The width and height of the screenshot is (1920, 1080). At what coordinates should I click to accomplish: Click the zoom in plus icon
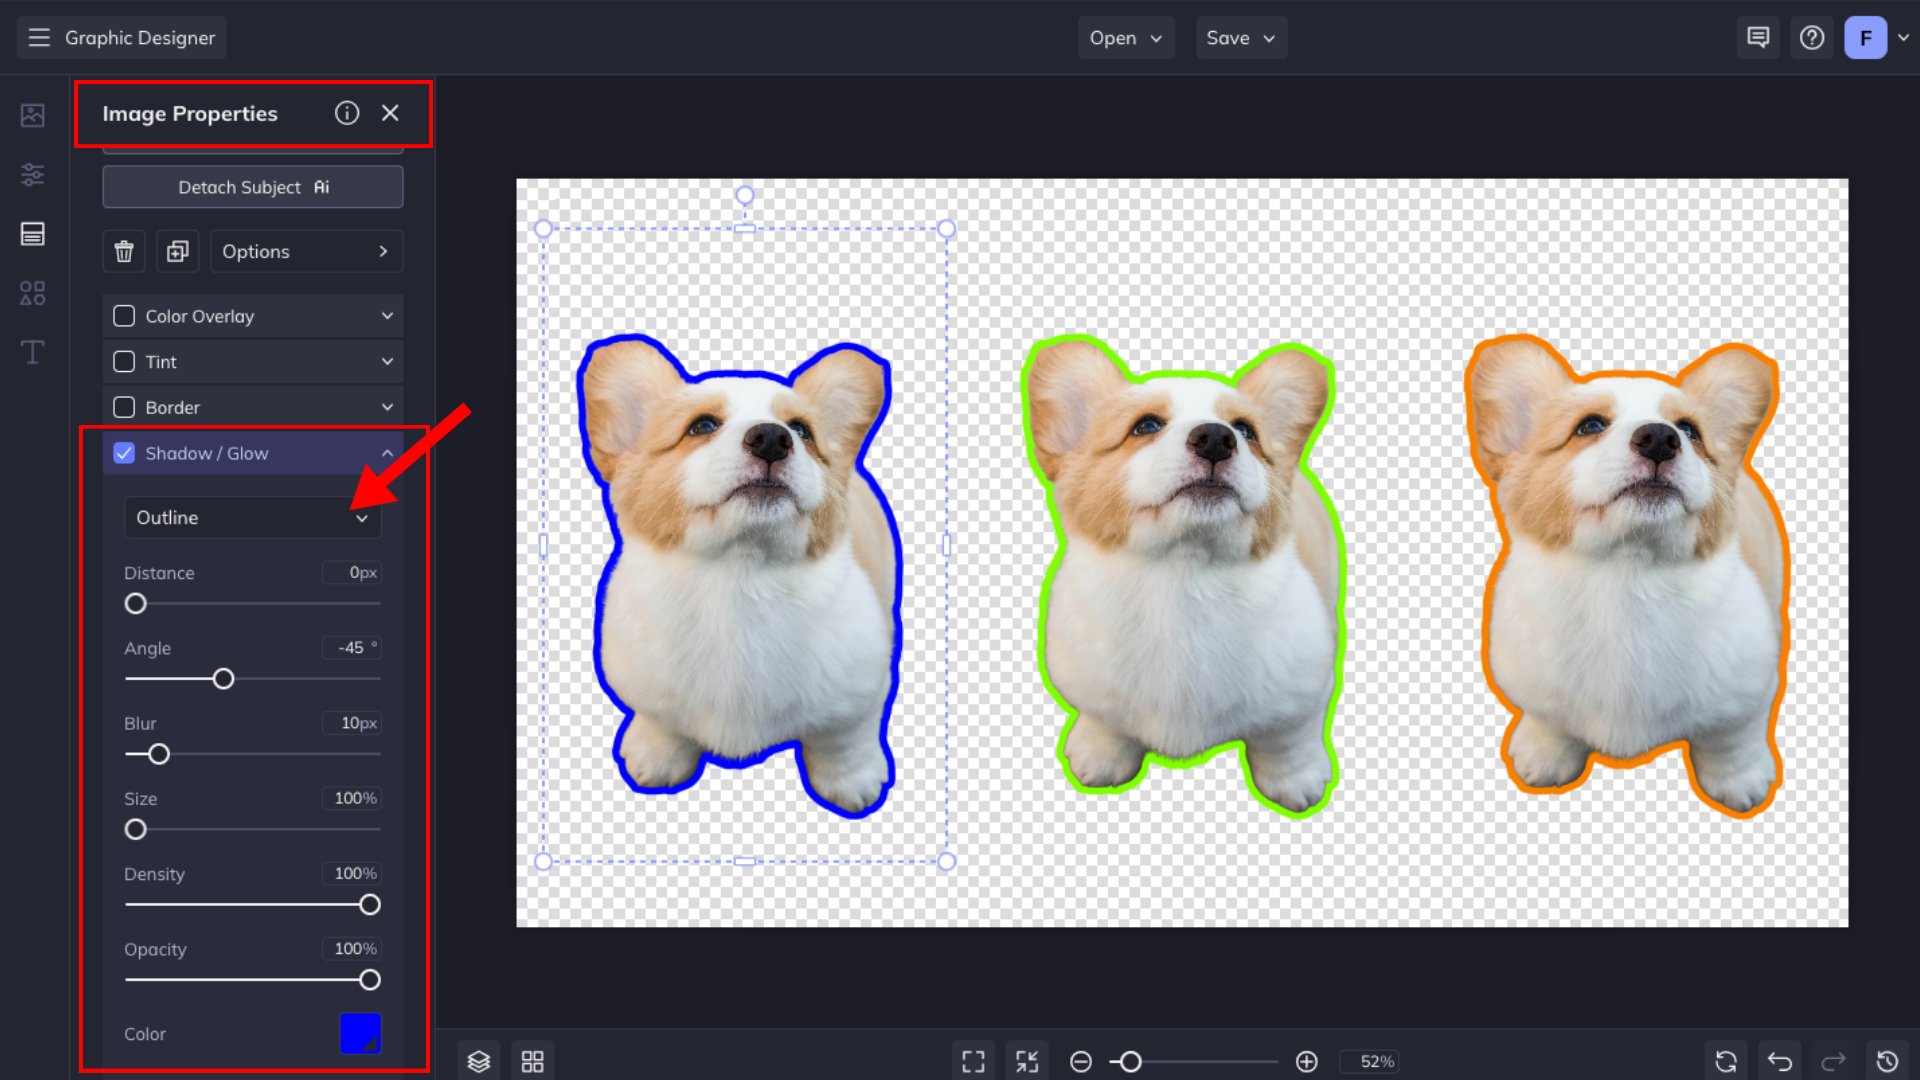coord(1307,1061)
